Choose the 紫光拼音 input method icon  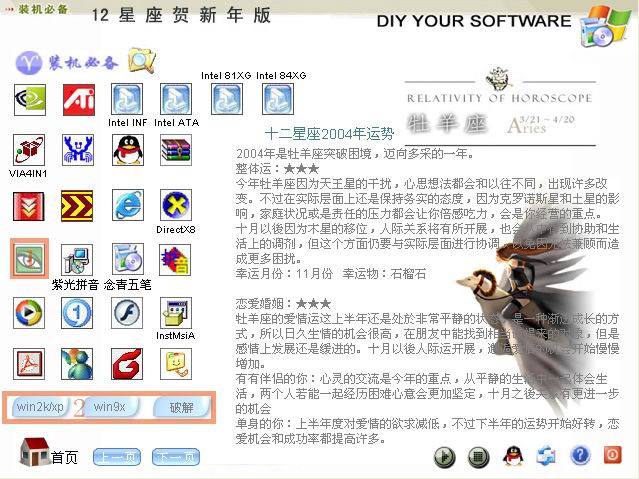tap(77, 260)
